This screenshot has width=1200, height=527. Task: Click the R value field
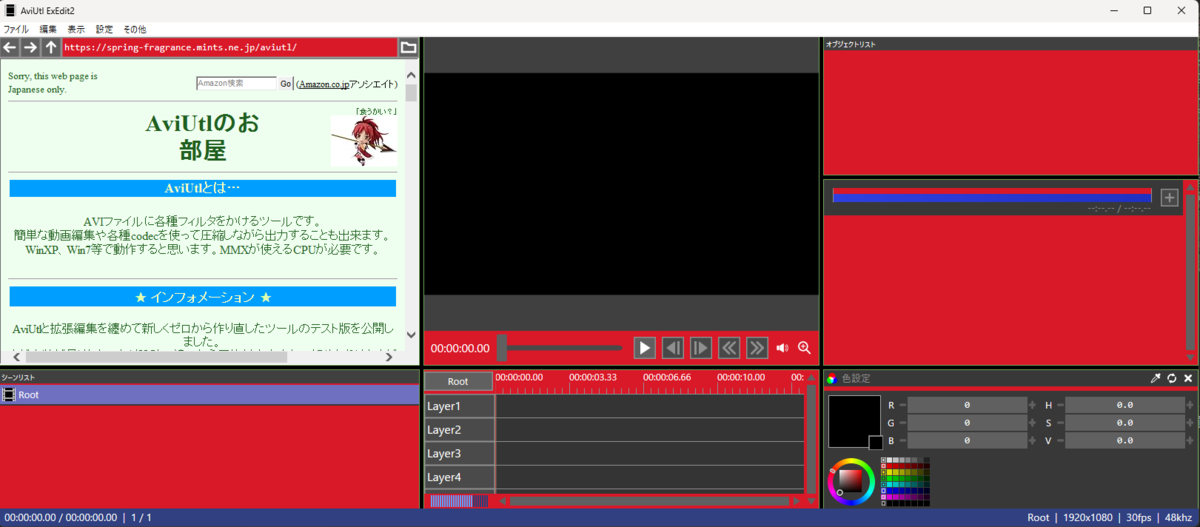pyautogui.click(x=967, y=405)
